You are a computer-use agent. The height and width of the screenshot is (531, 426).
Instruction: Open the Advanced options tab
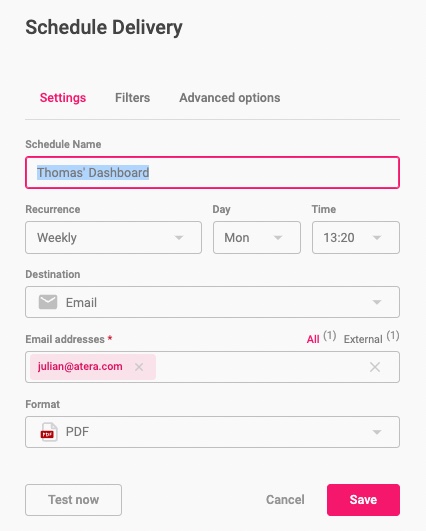coord(230,98)
